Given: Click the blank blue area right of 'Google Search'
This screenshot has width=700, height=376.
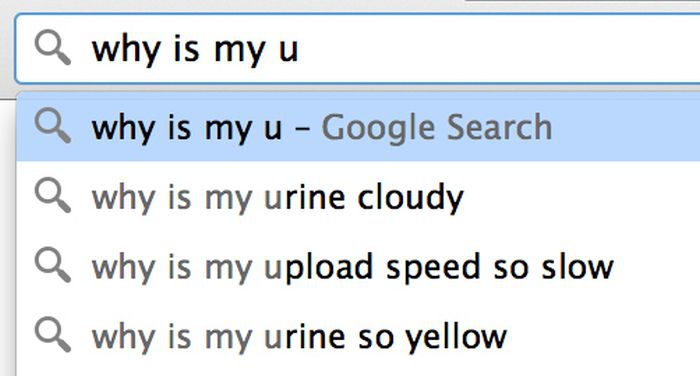Looking at the screenshot, I should [625, 127].
